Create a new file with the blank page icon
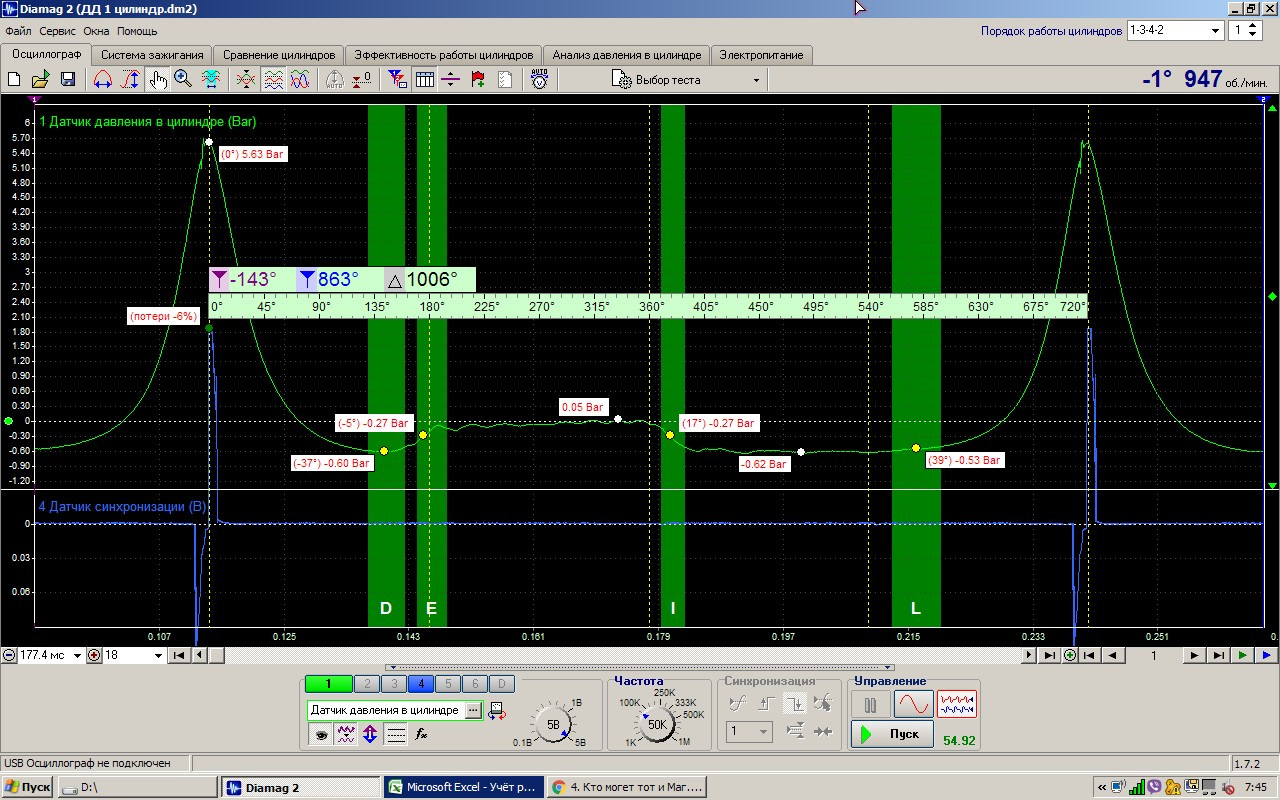 (x=14, y=80)
